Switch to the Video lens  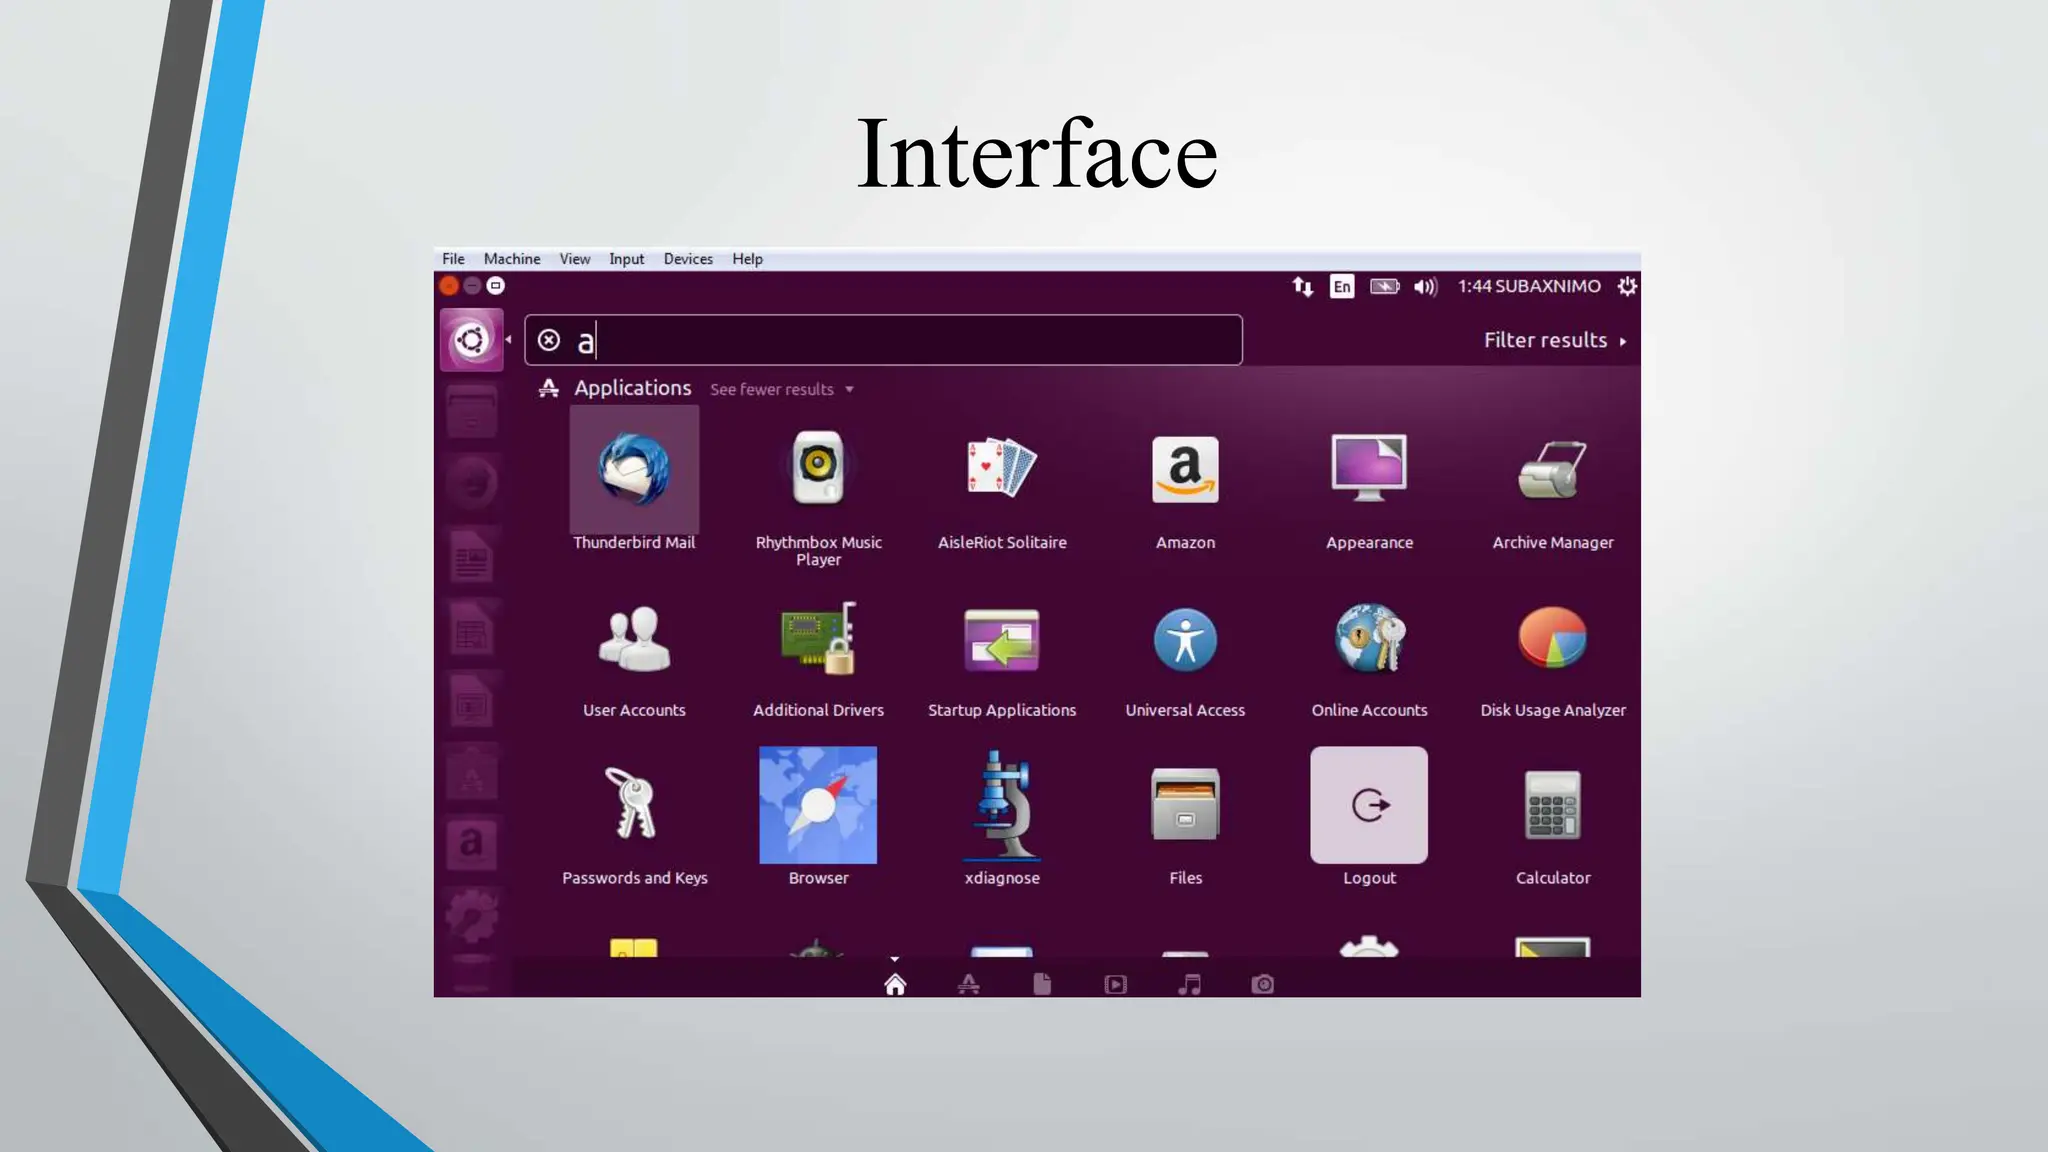click(1116, 985)
